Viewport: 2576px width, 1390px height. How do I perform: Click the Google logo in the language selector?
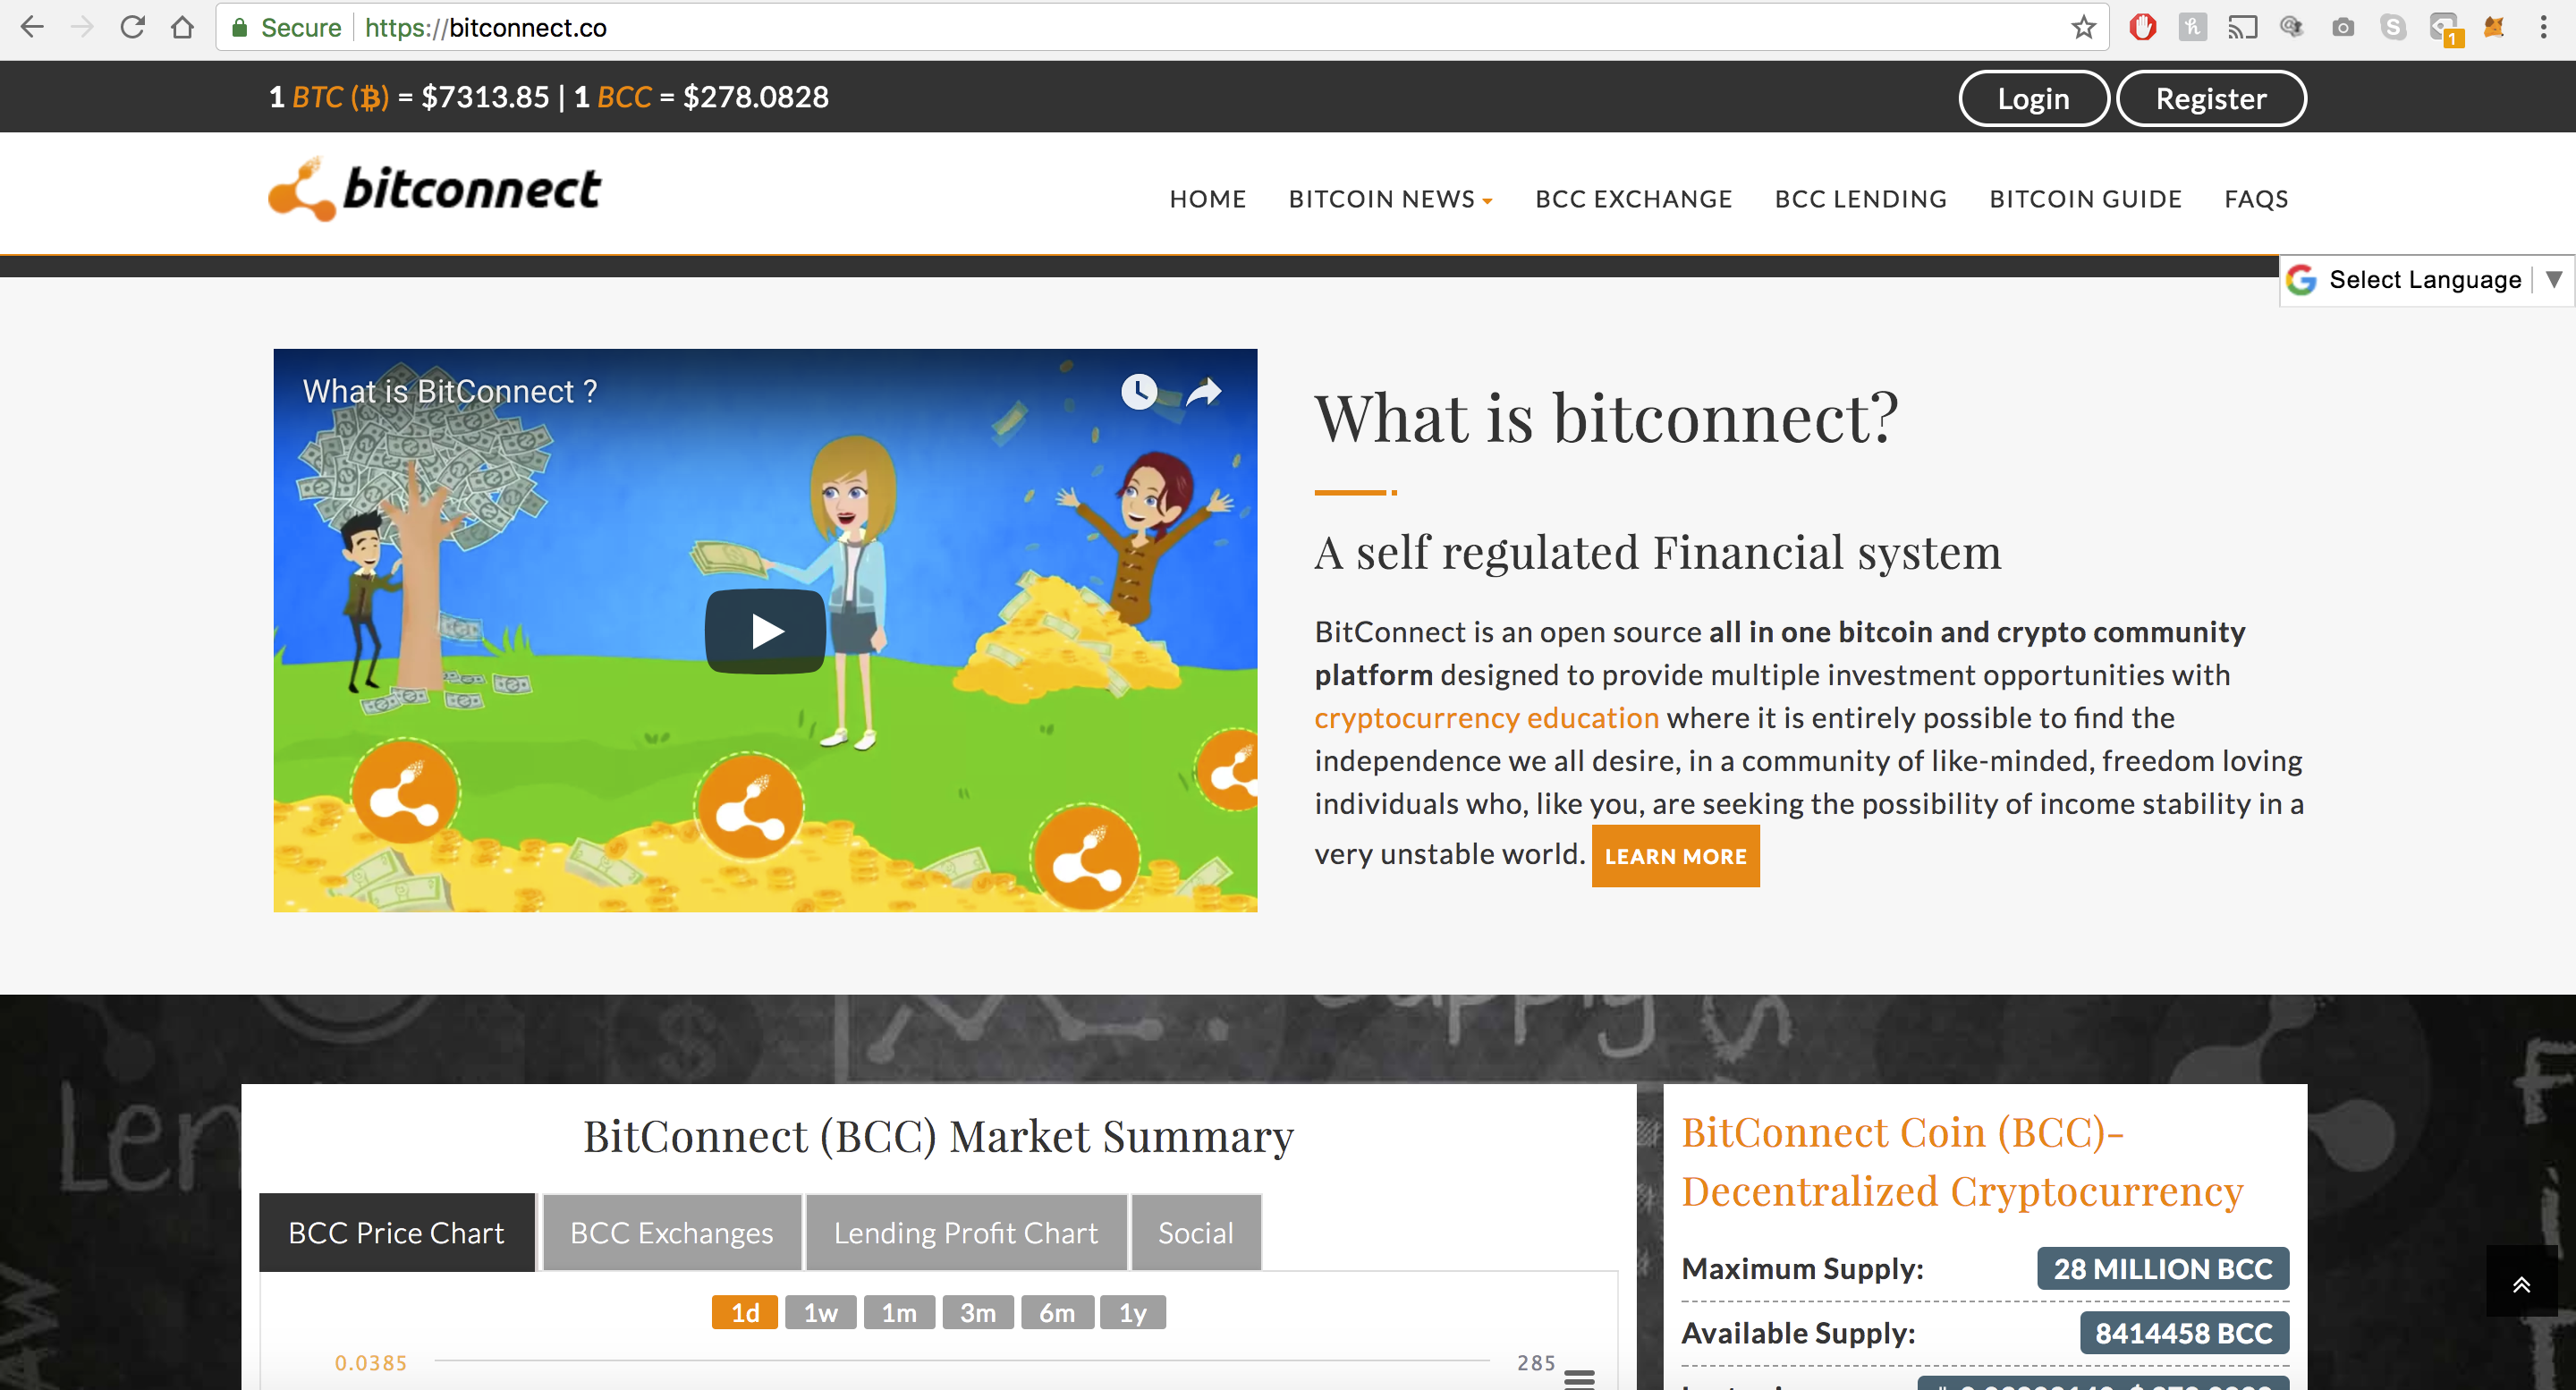(2301, 279)
